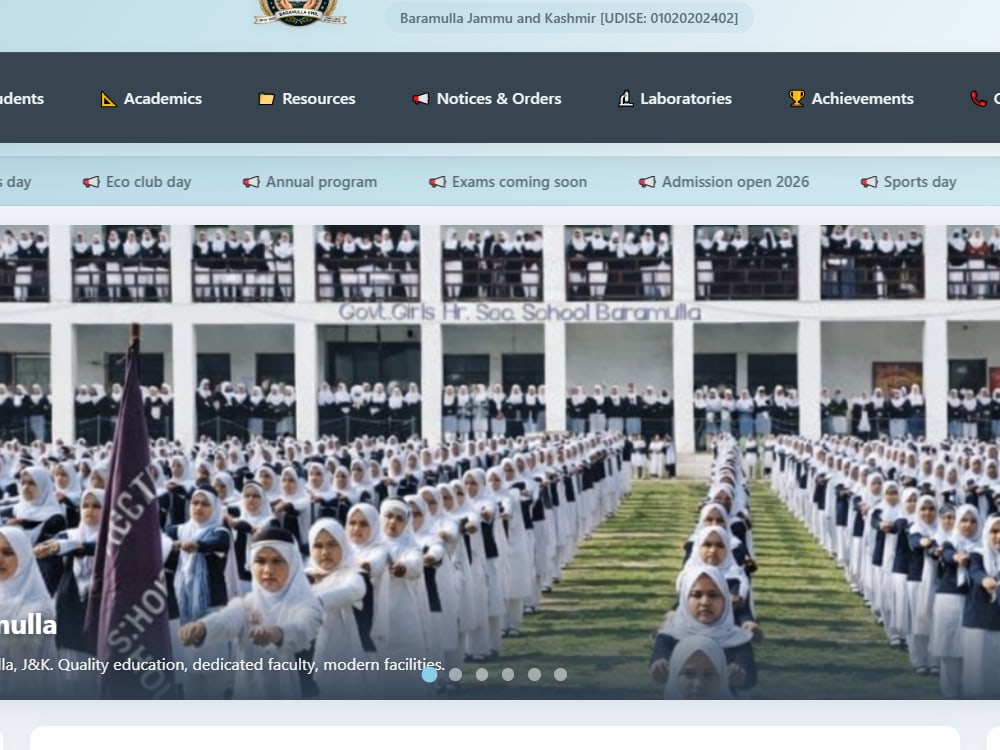
Task: Open the Laboratories menu
Action: (675, 99)
